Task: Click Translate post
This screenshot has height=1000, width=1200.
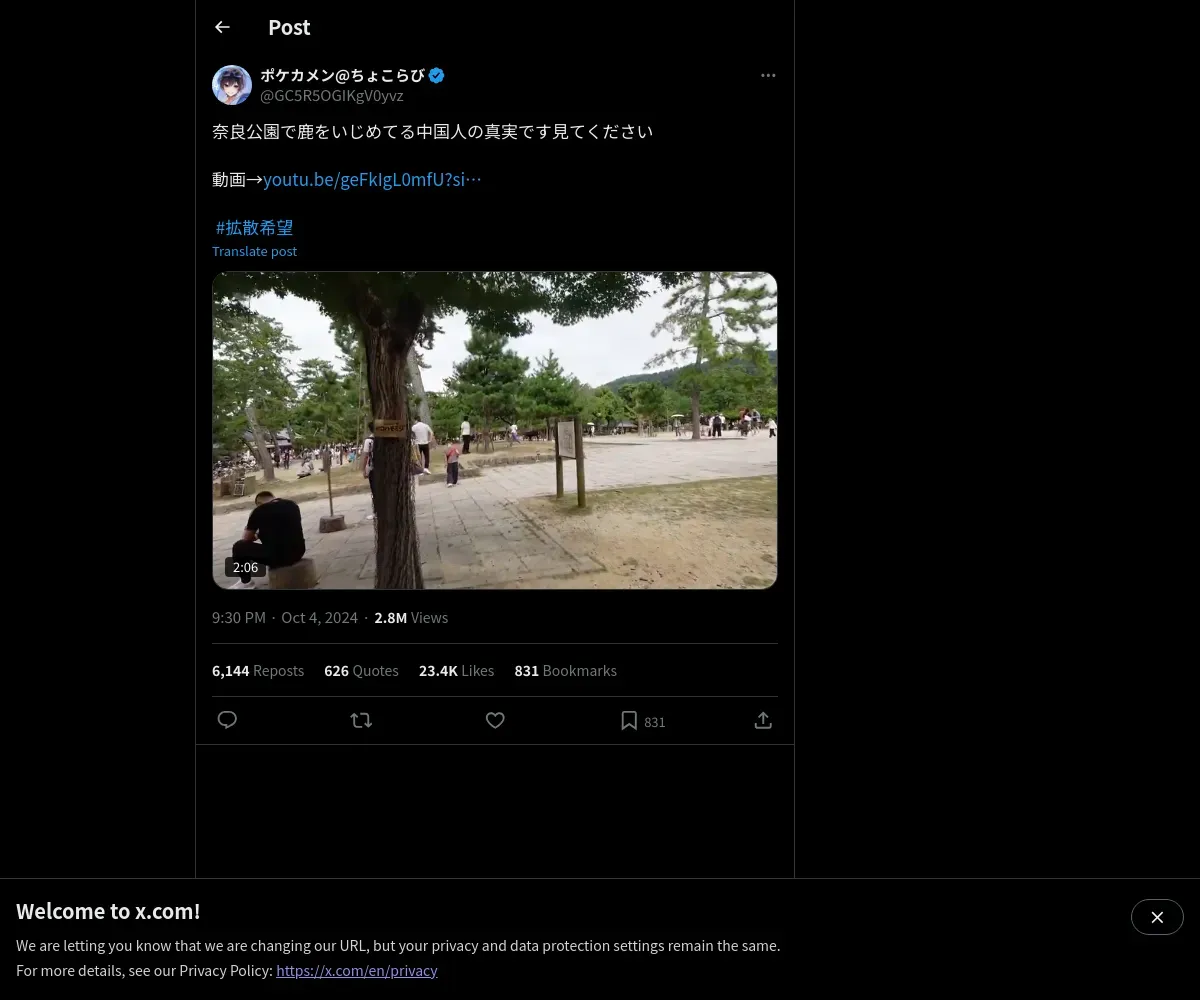Action: point(254,251)
